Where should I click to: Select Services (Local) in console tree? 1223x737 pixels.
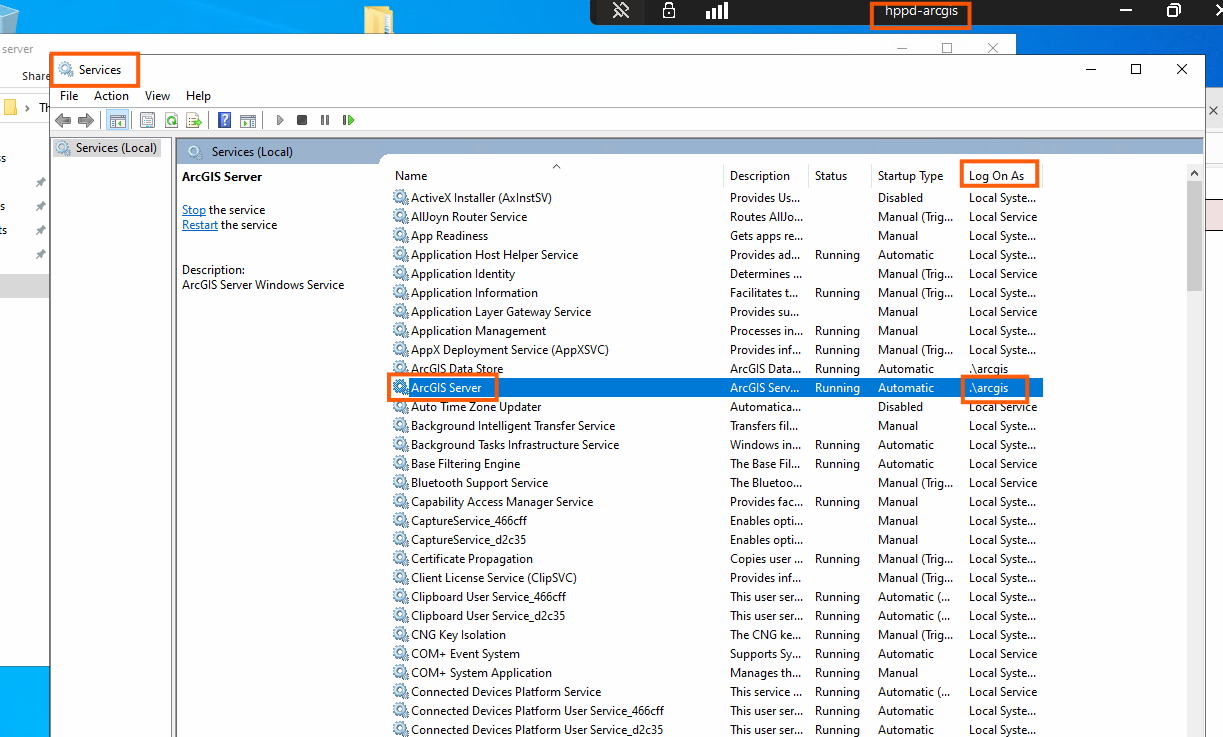[116, 148]
